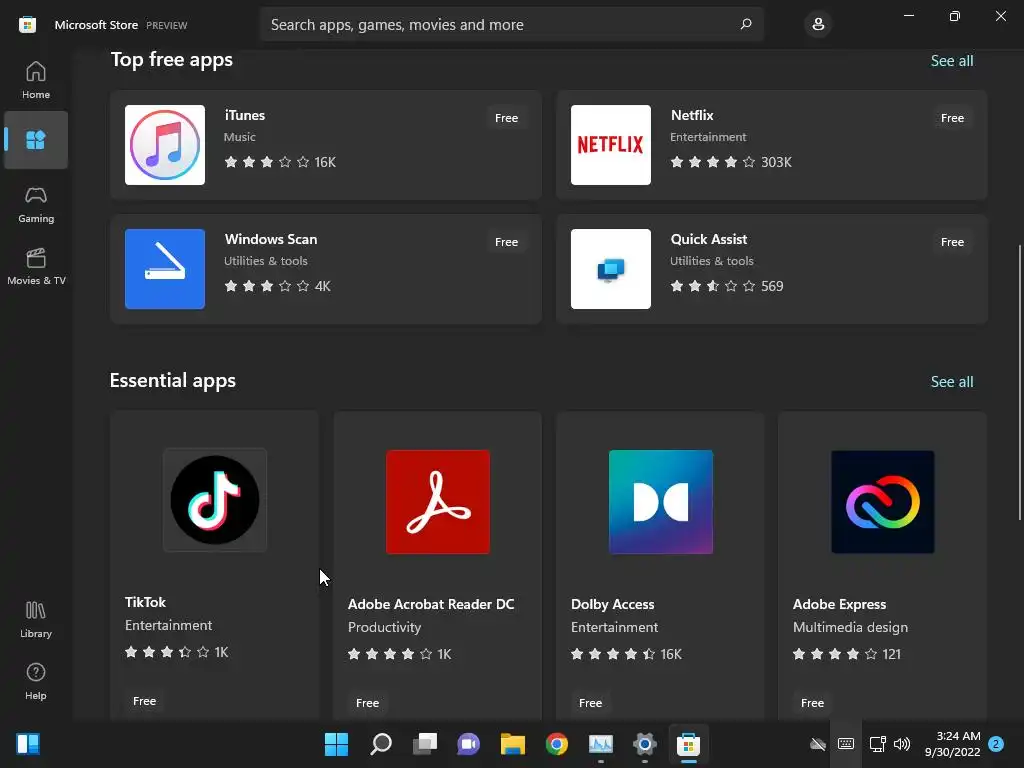Click the Multimedia design category label

pyautogui.click(x=850, y=627)
